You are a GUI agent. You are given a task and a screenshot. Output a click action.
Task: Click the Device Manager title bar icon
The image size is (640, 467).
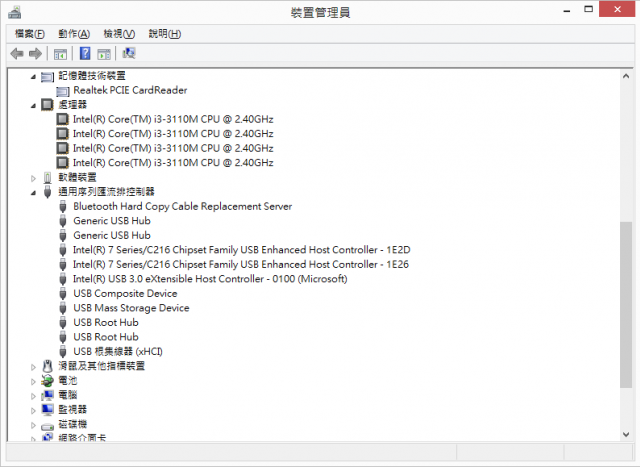[x=15, y=12]
